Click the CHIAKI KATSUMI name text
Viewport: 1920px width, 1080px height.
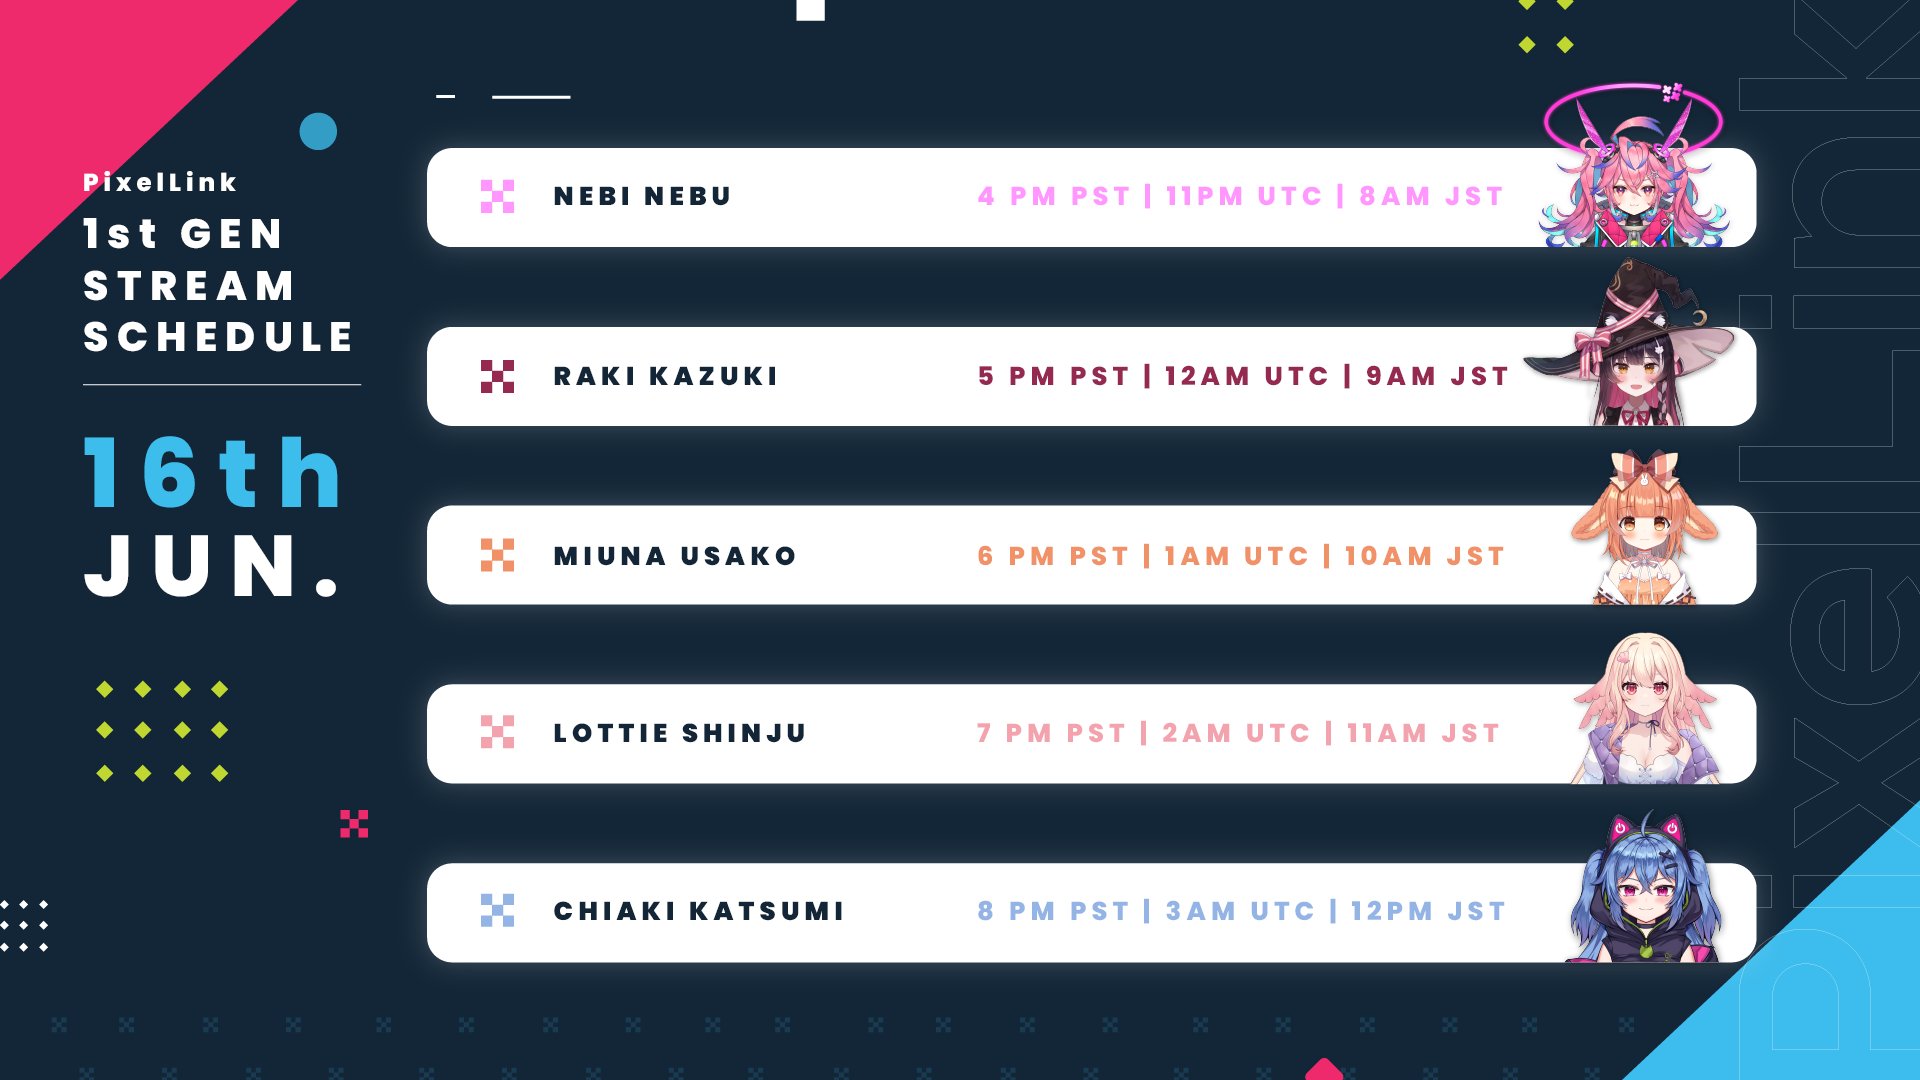pos(700,911)
